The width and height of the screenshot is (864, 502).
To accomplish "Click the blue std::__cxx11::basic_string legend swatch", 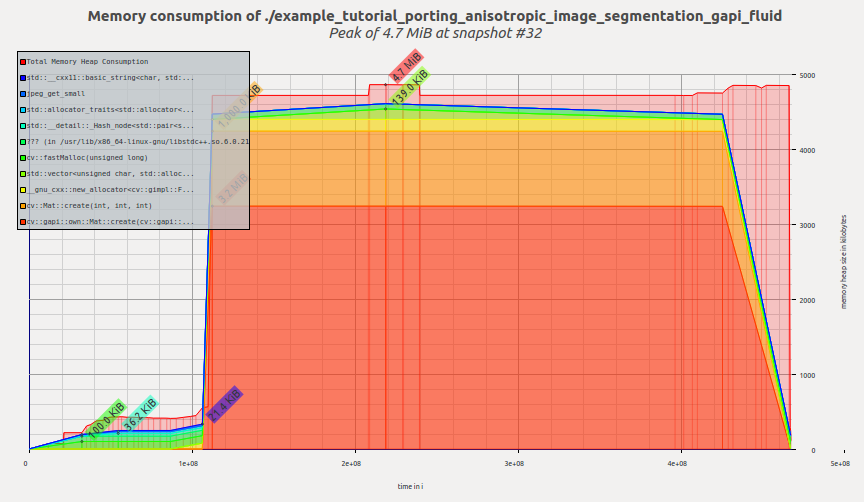I will coord(23,77).
